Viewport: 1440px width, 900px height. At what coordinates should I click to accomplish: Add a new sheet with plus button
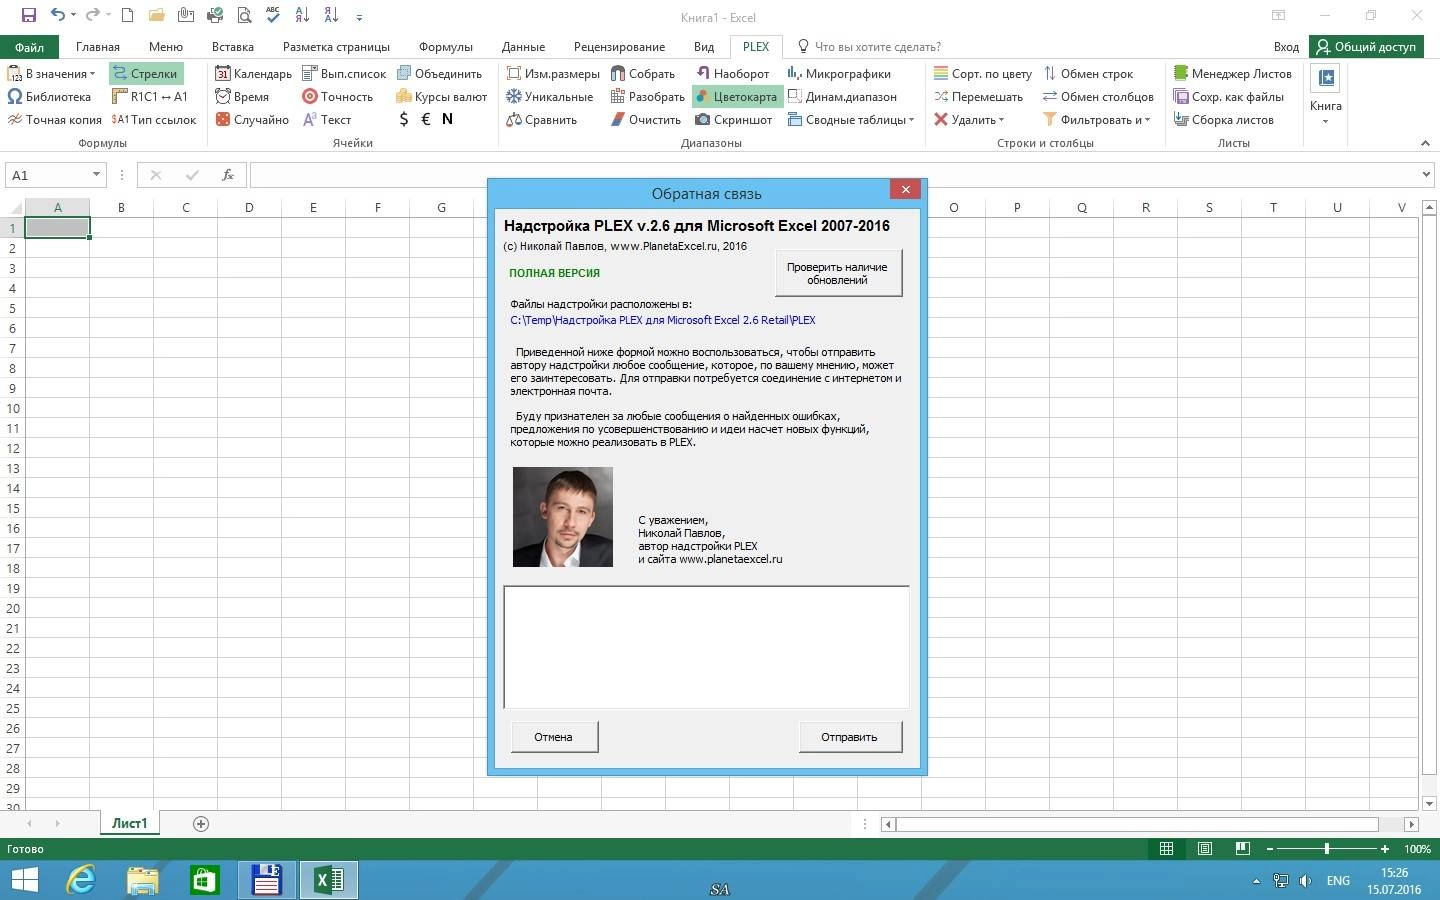pyautogui.click(x=201, y=824)
